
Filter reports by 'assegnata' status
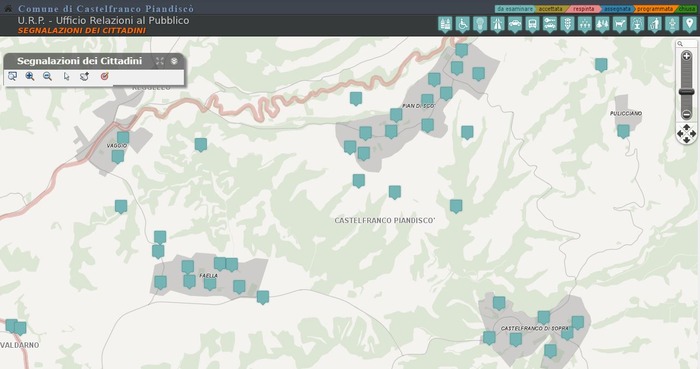[x=617, y=9]
